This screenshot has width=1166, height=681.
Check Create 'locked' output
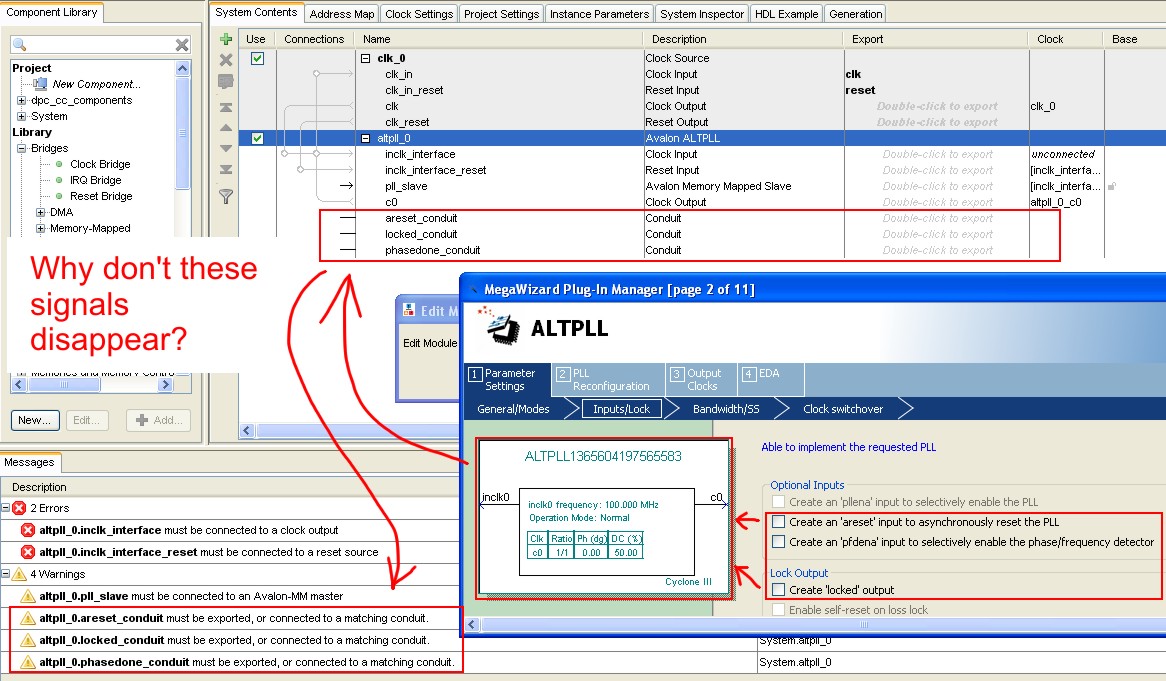click(779, 590)
